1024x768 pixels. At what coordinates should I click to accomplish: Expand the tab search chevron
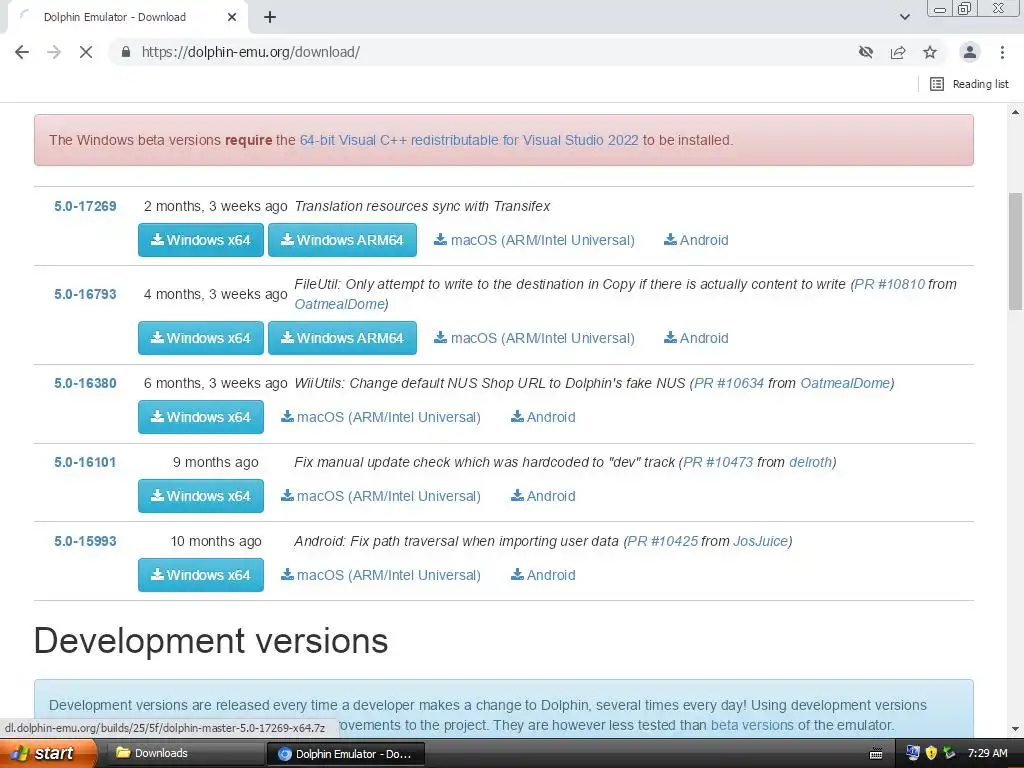pyautogui.click(x=904, y=18)
